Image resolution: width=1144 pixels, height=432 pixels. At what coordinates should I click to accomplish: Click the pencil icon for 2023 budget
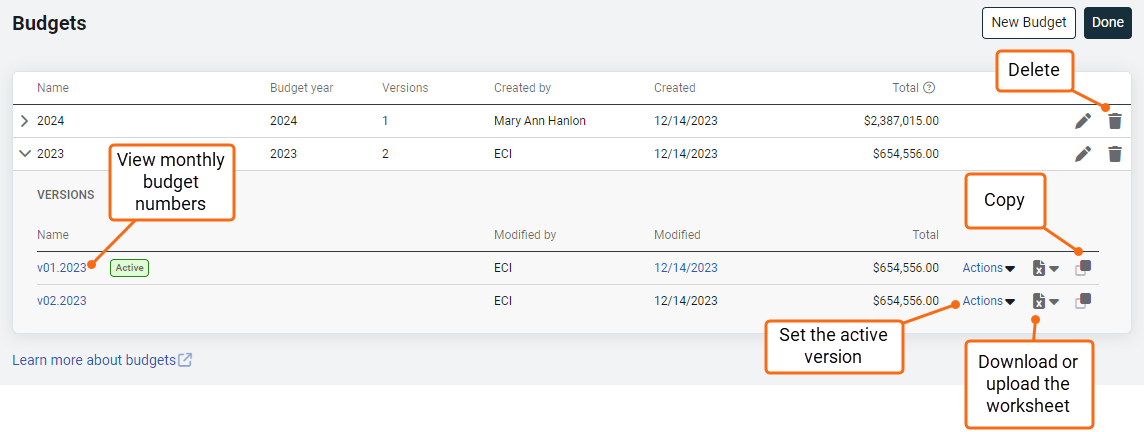point(1083,154)
